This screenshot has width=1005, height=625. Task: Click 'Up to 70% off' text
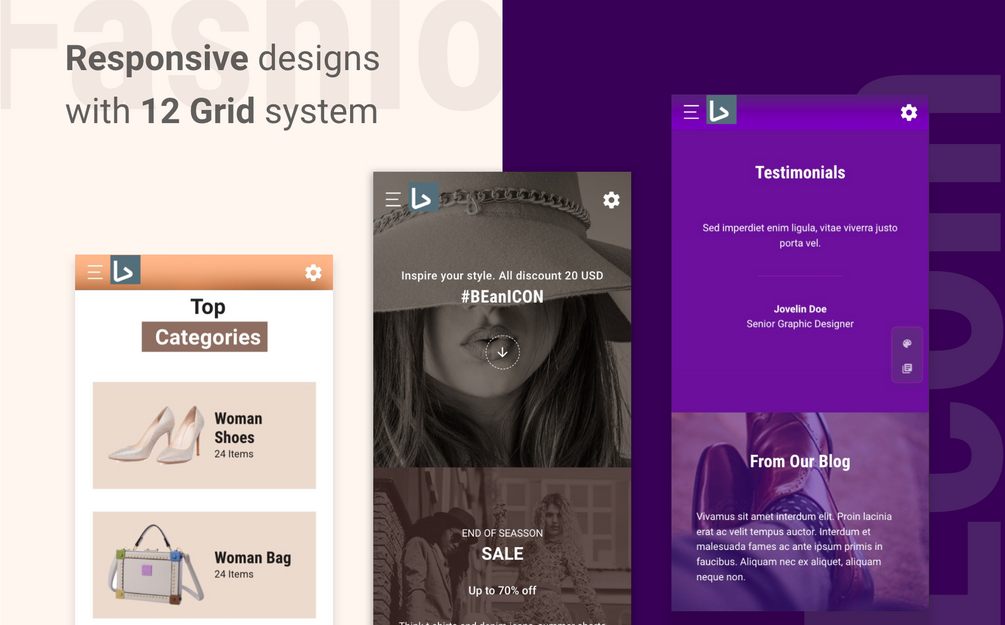[x=502, y=590]
